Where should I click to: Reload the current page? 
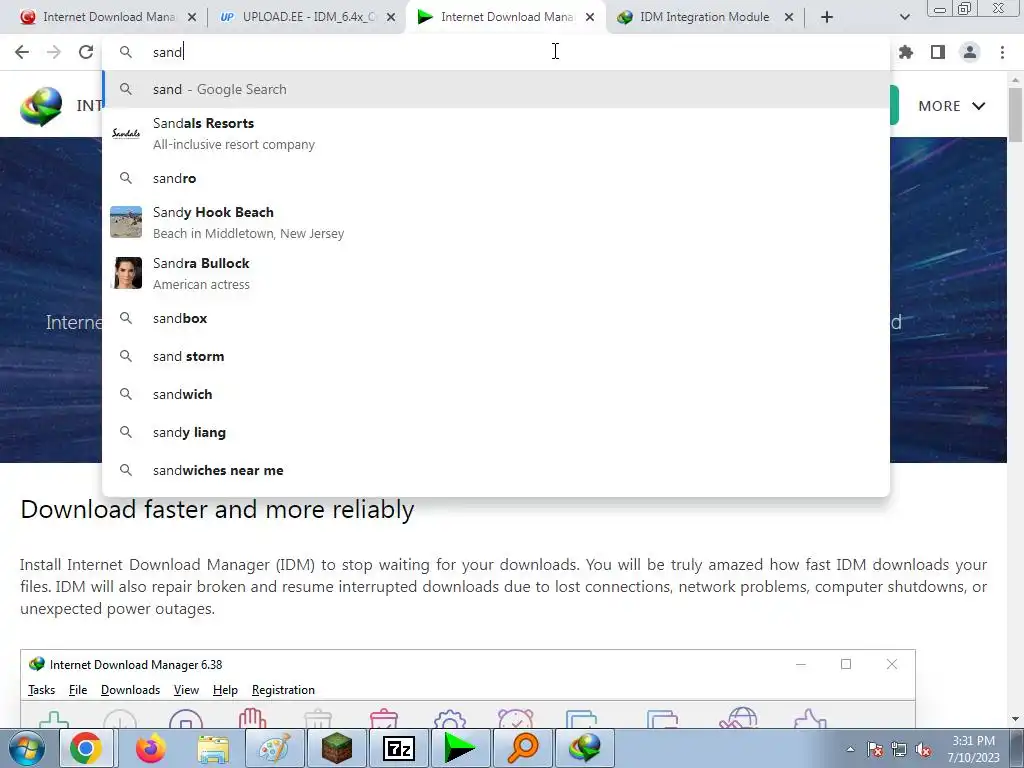pyautogui.click(x=86, y=52)
